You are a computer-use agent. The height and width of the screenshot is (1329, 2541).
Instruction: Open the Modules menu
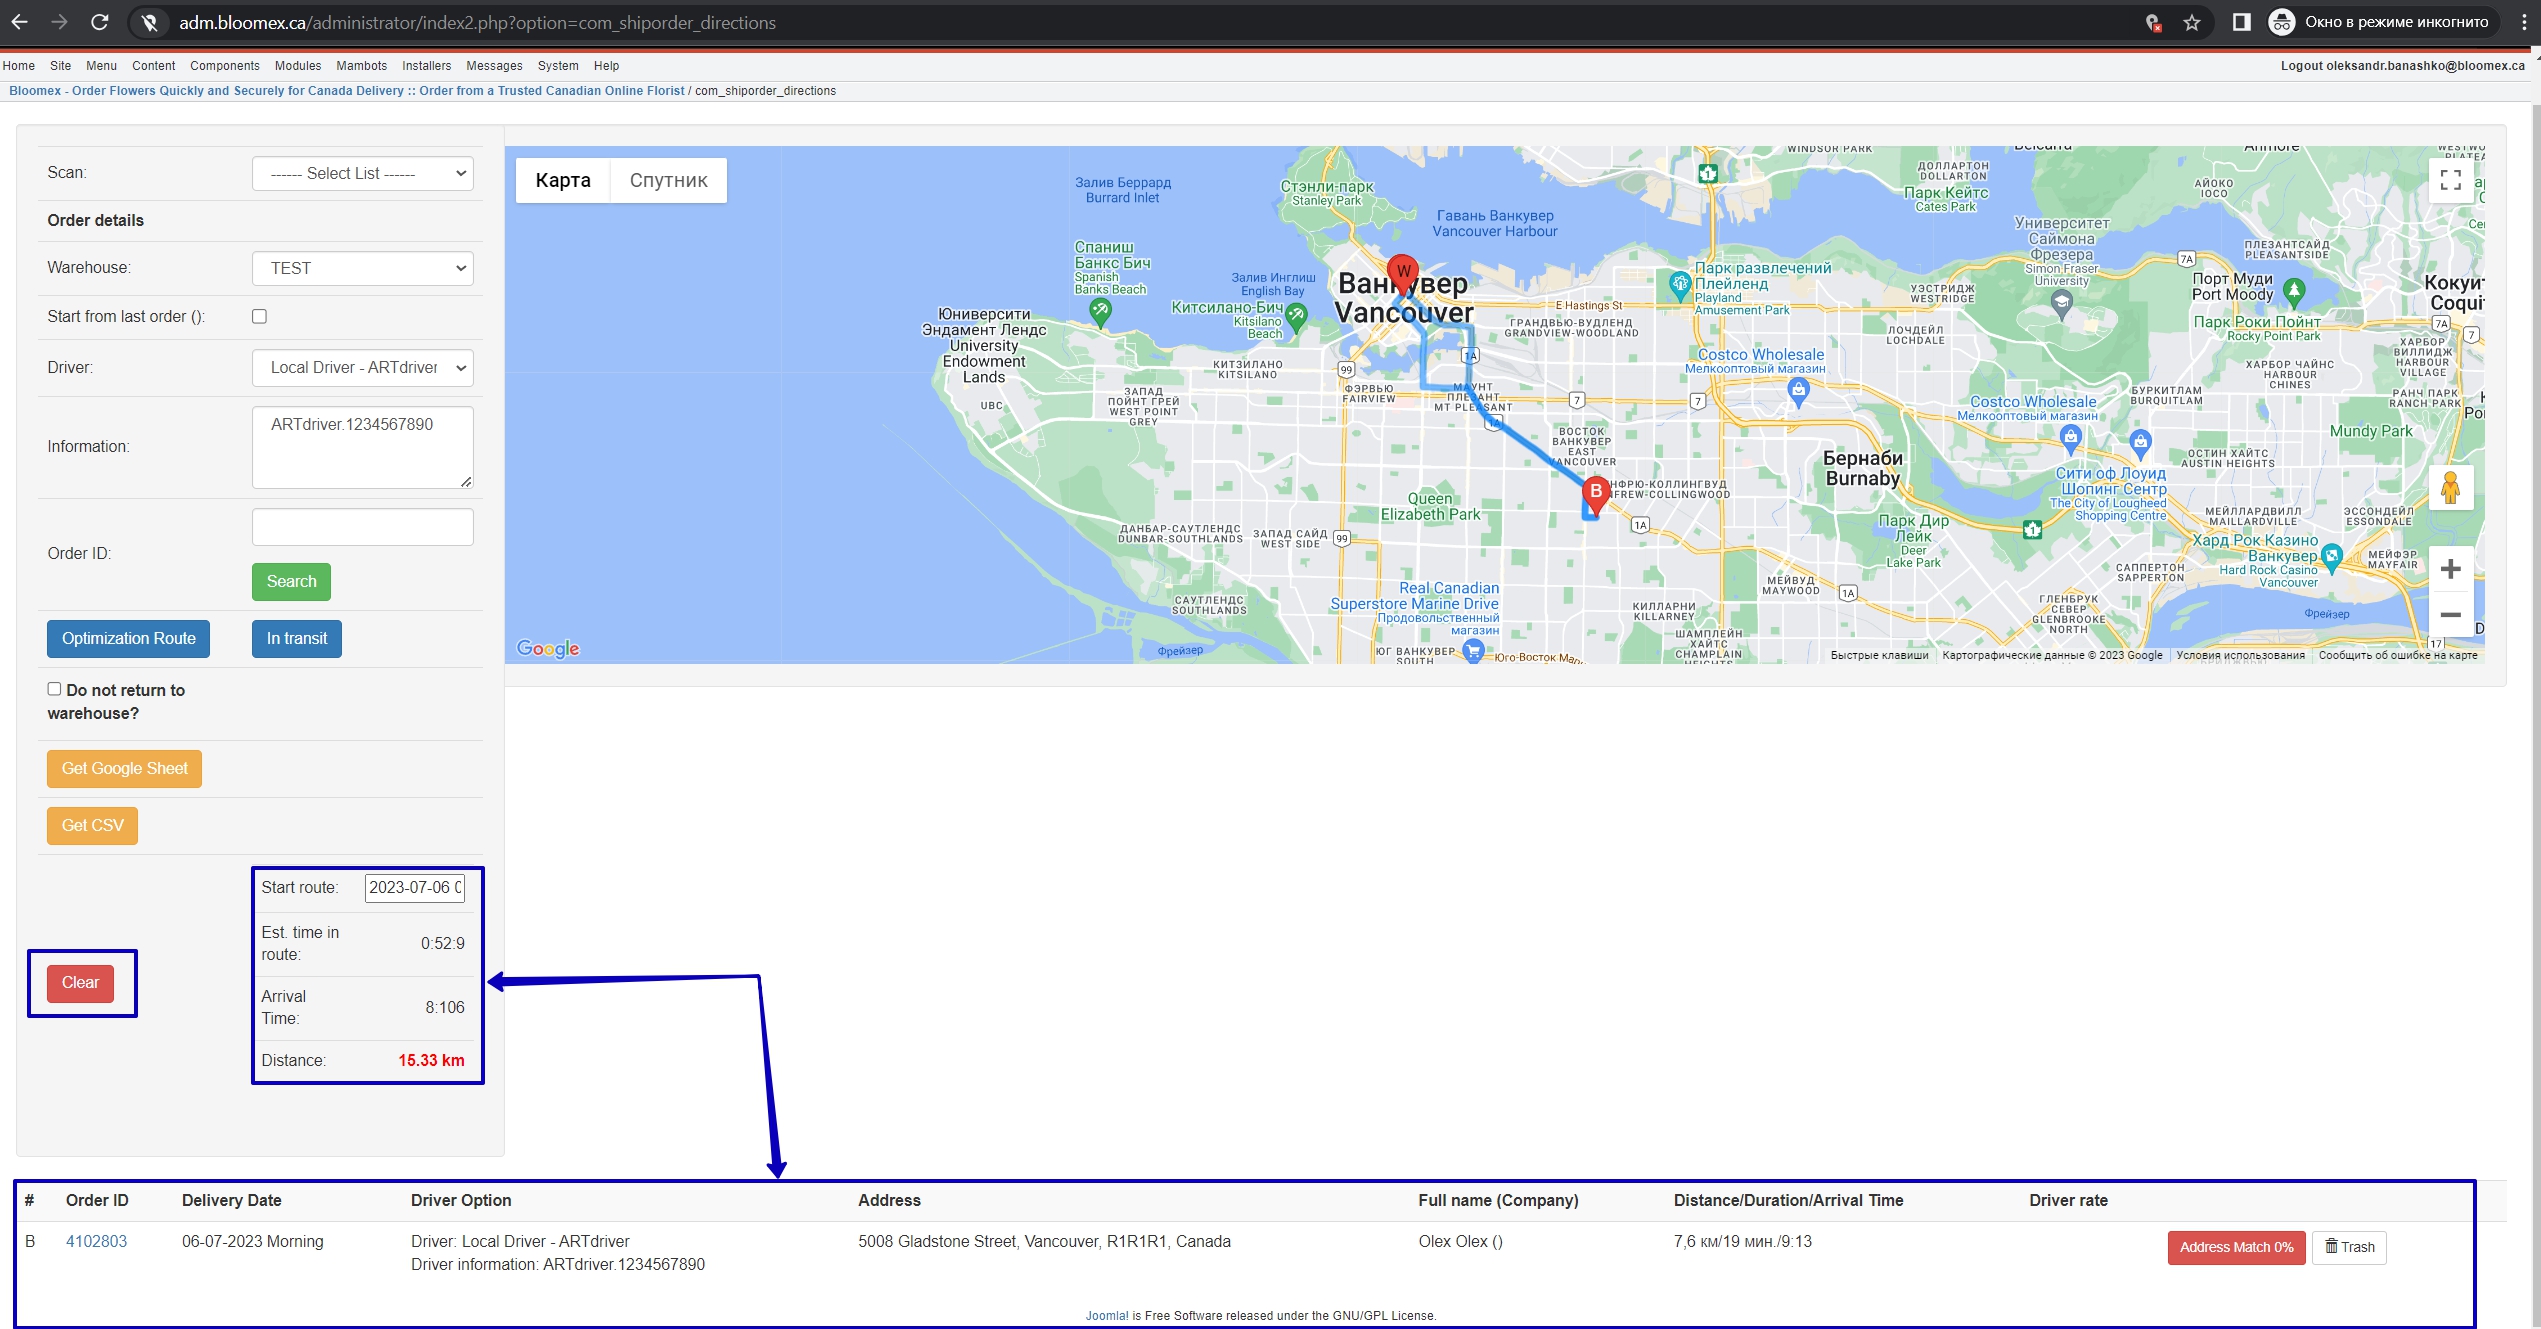pyautogui.click(x=298, y=66)
